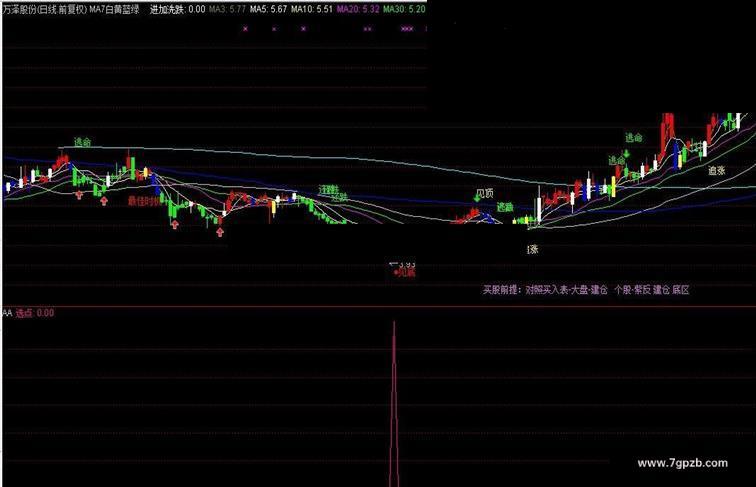The height and width of the screenshot is (487, 756).
Task: Click the 见顶 marker label
Action: (485, 193)
